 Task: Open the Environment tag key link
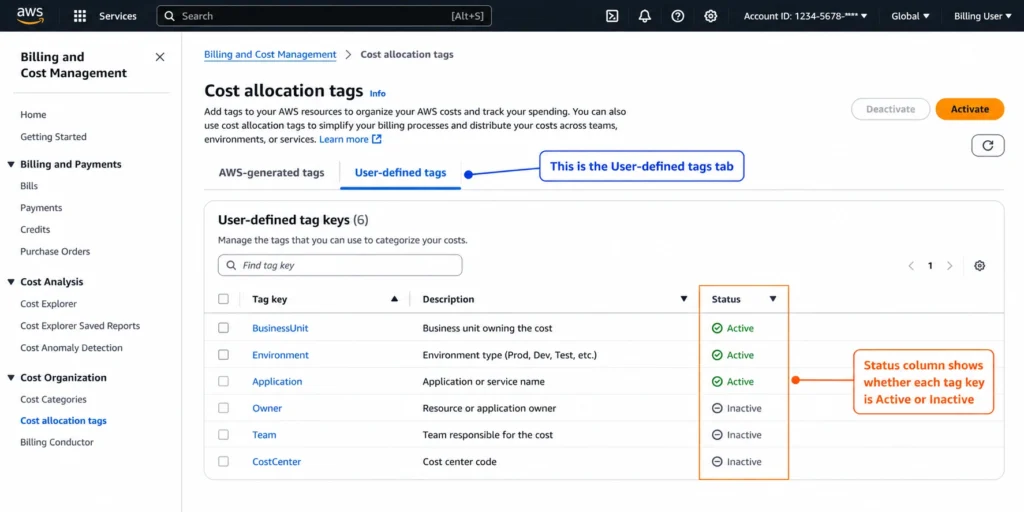coord(281,355)
